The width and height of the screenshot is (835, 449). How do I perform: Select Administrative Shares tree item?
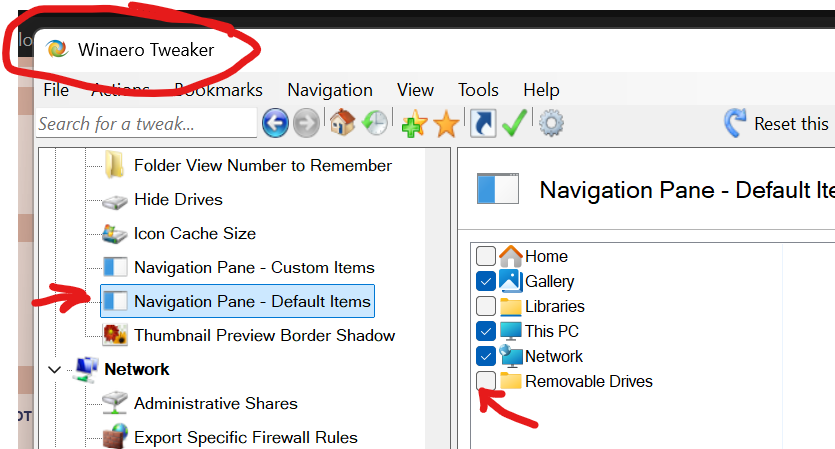(x=216, y=403)
